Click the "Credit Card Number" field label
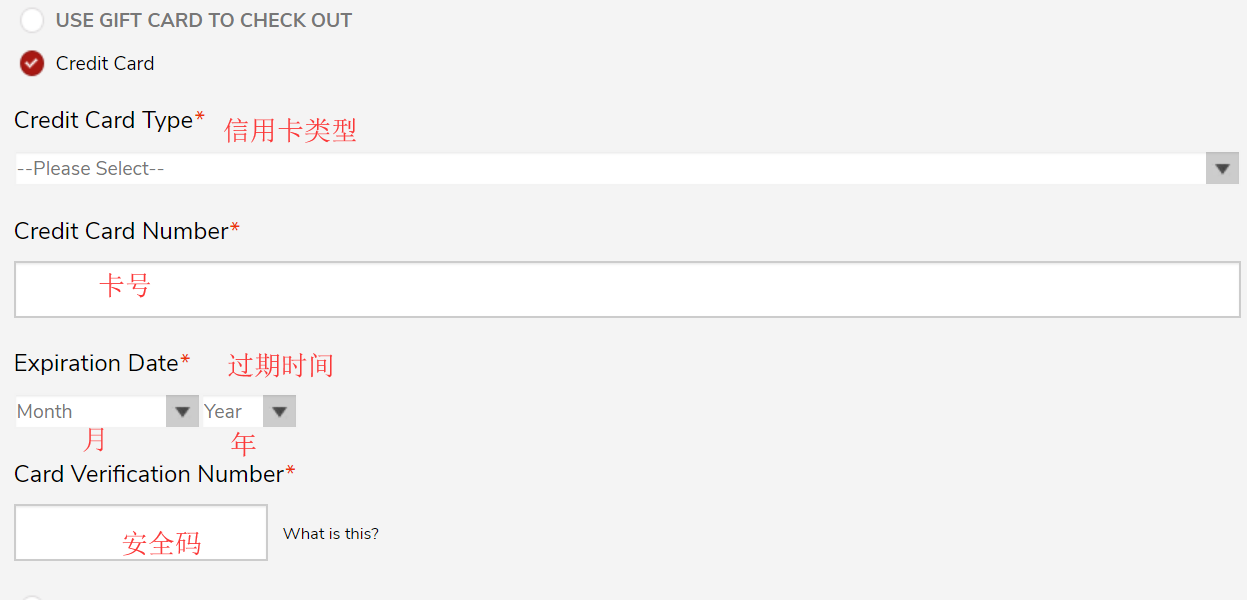This screenshot has height=600, width=1247. click(x=122, y=232)
